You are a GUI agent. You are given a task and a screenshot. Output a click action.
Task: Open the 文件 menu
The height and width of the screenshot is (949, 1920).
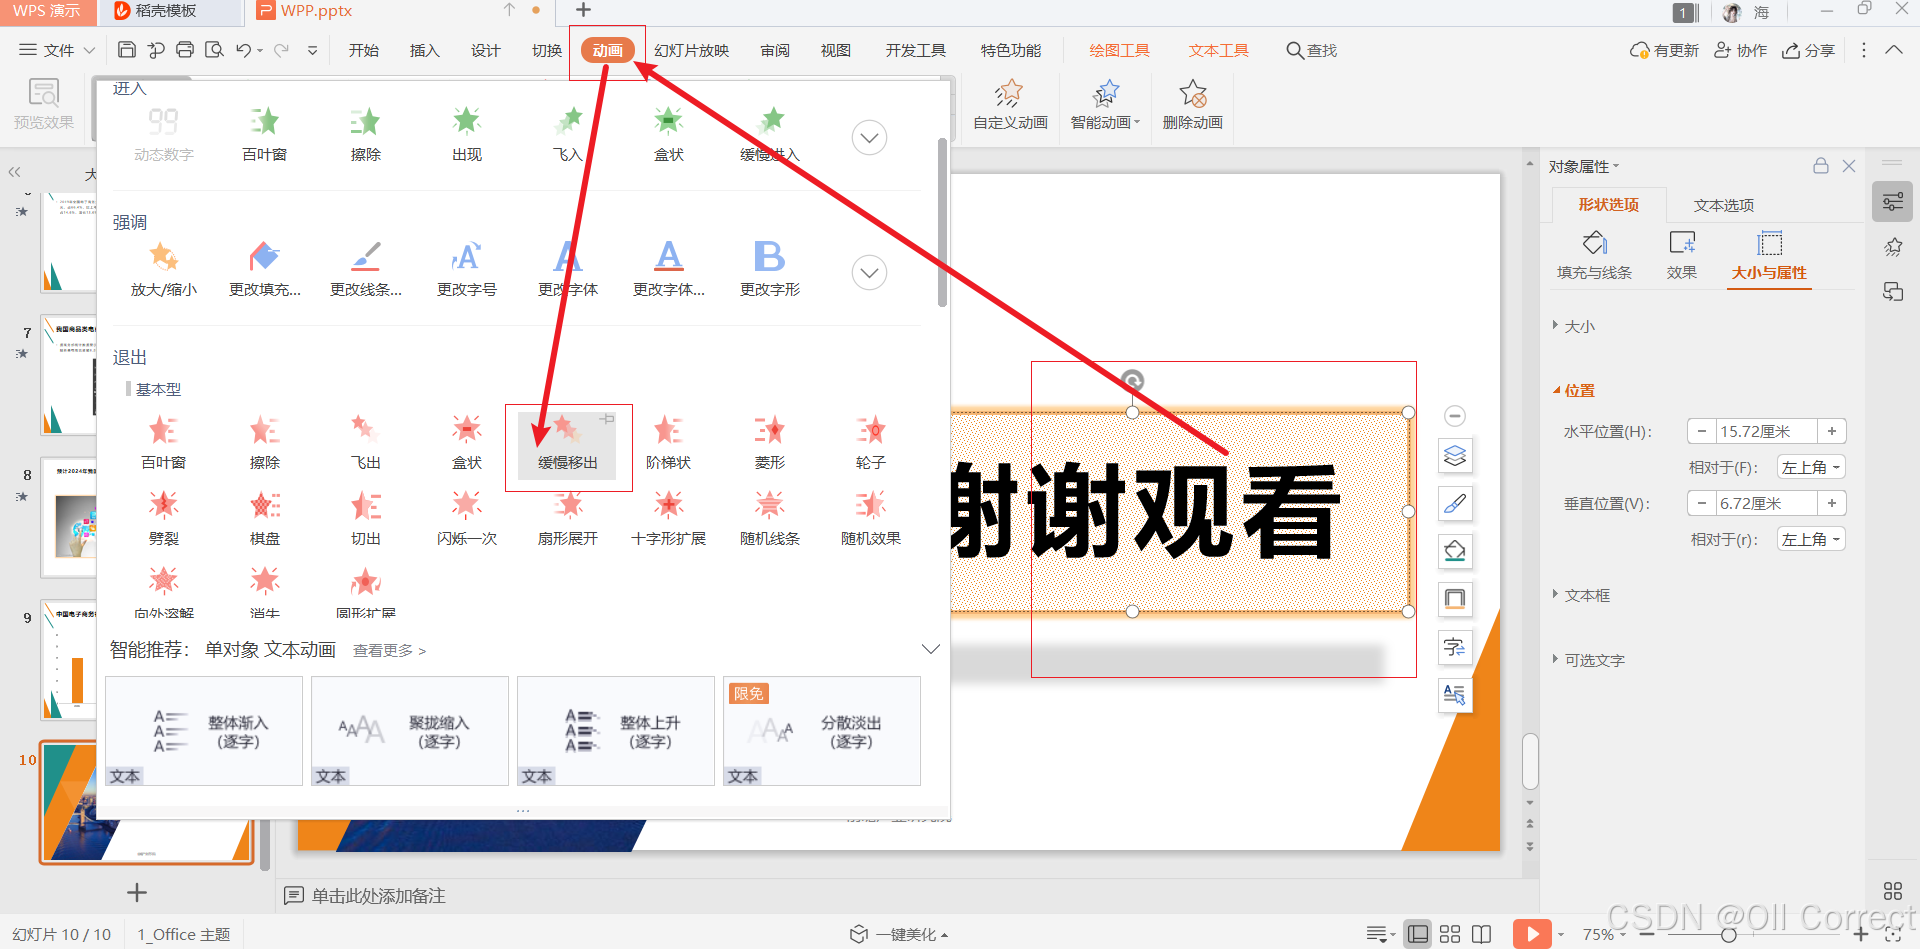coord(58,50)
